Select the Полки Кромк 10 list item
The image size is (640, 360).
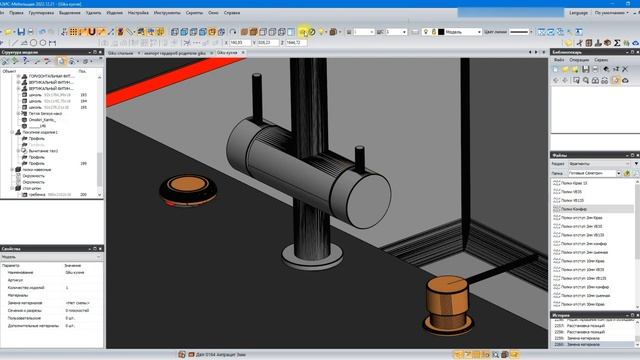[x=574, y=183]
